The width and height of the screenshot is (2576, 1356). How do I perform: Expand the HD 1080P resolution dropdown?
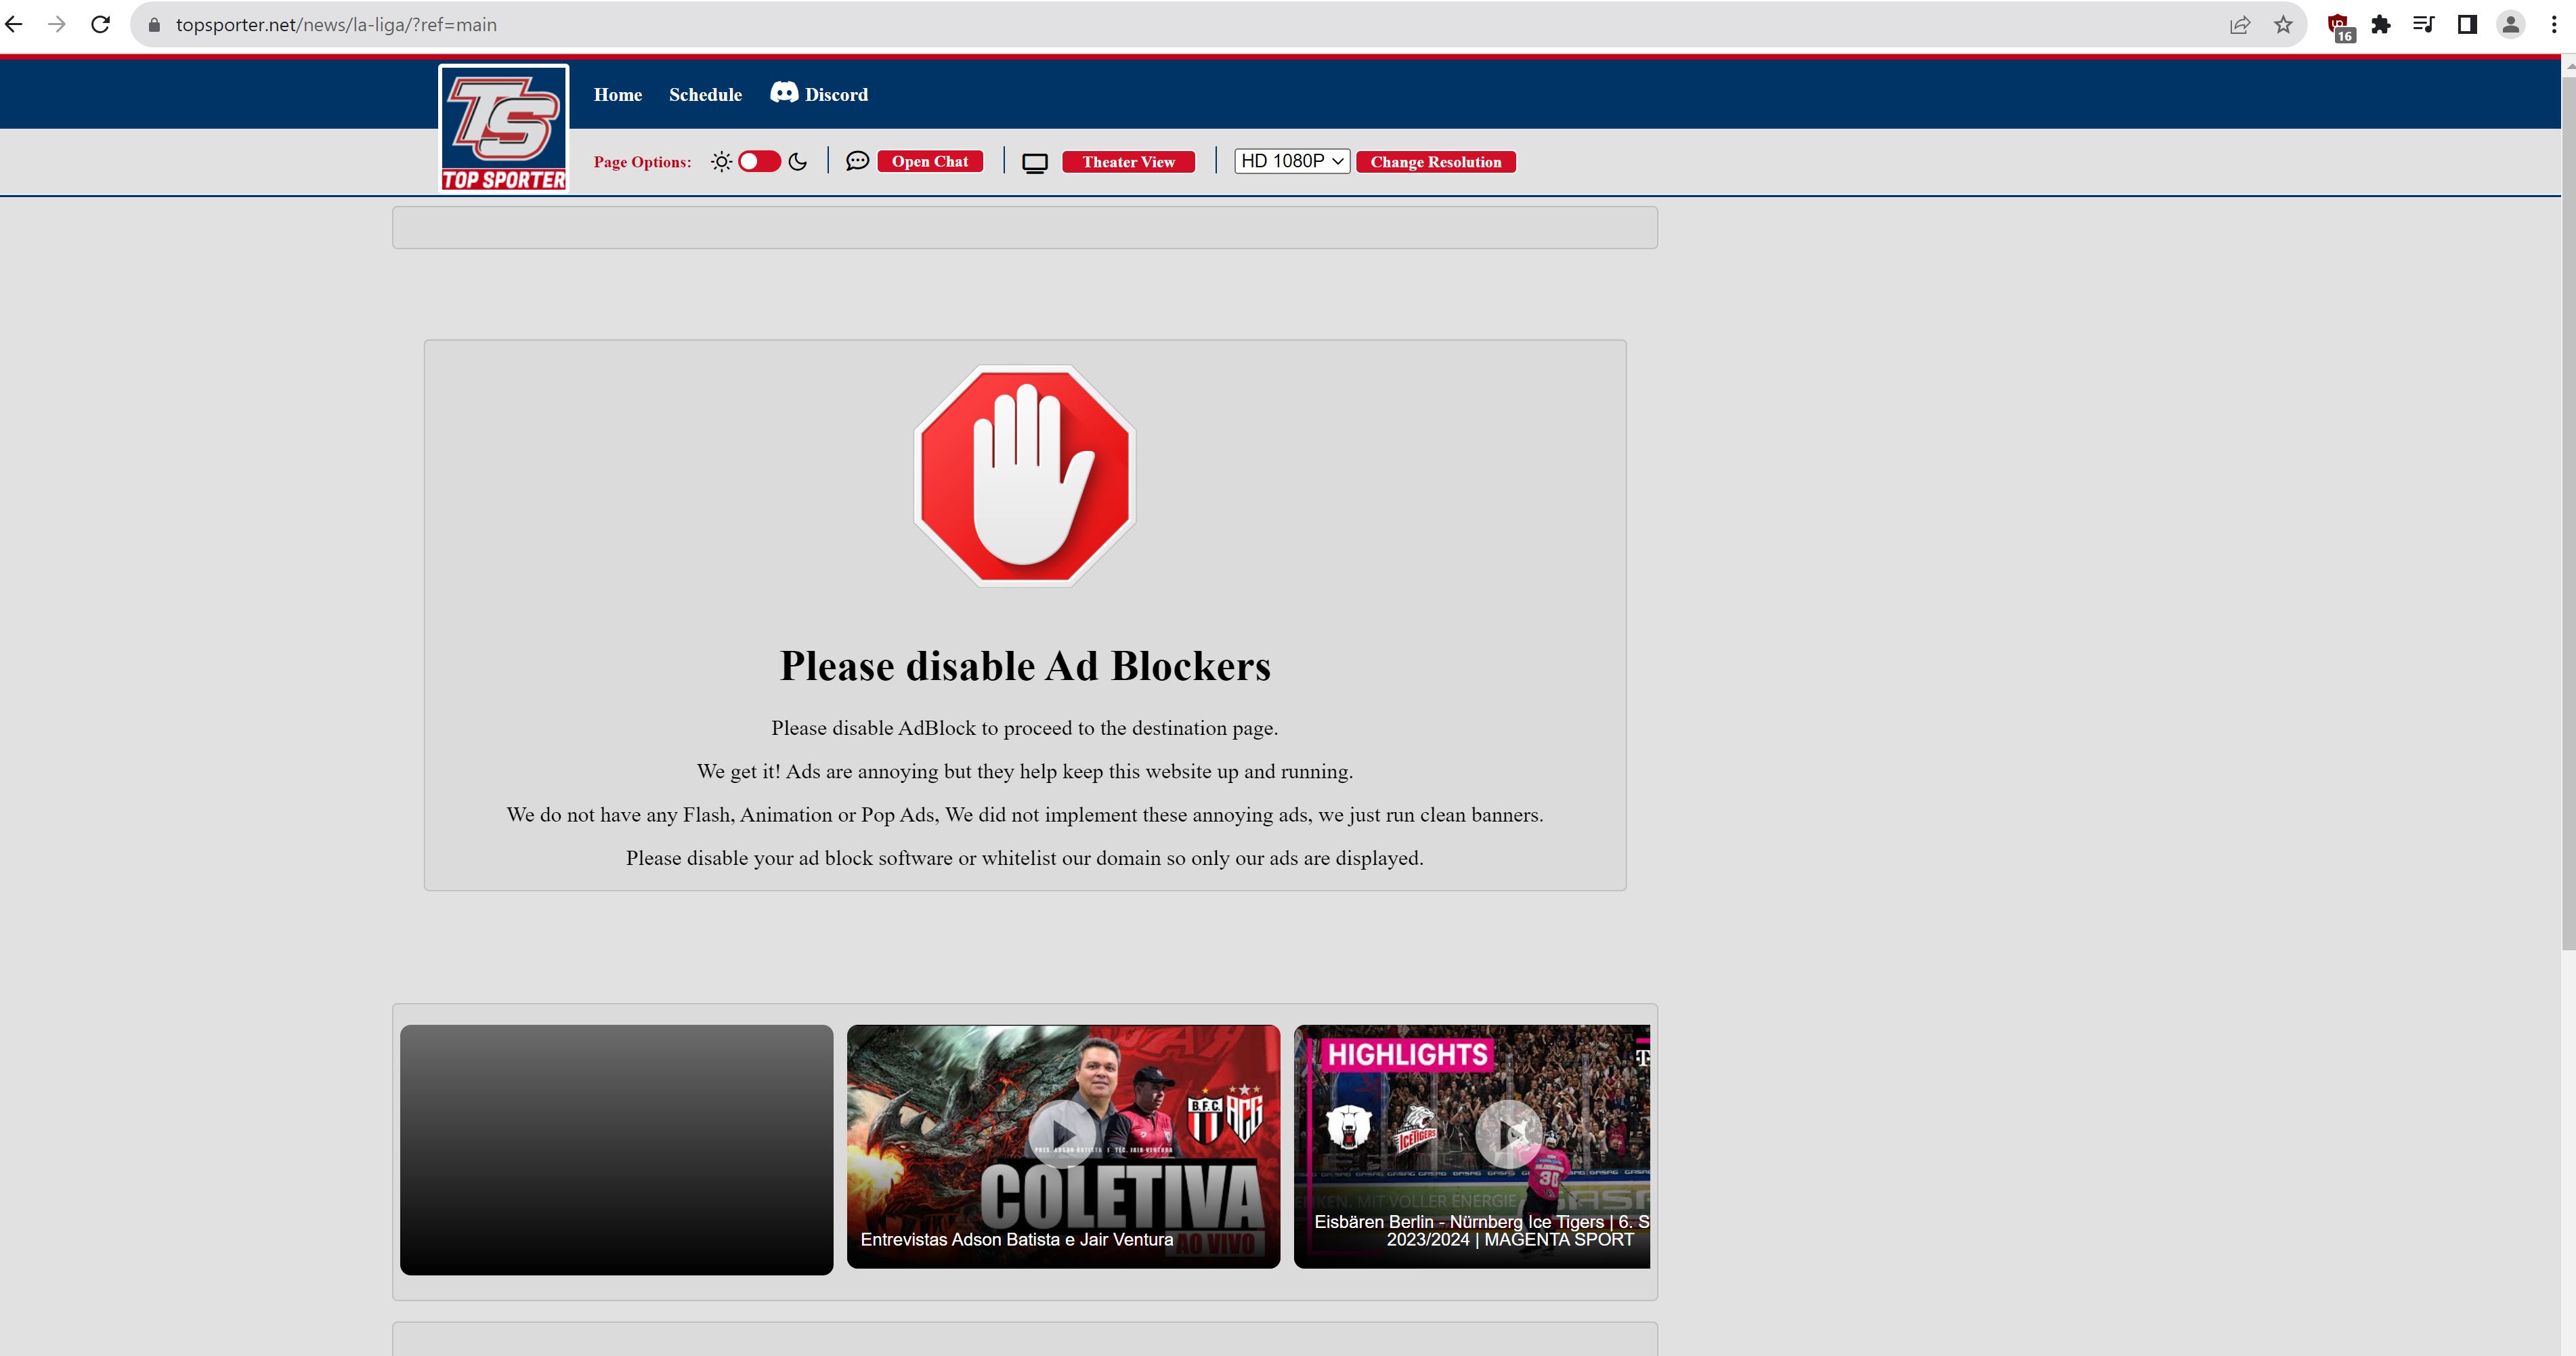[x=1291, y=162]
